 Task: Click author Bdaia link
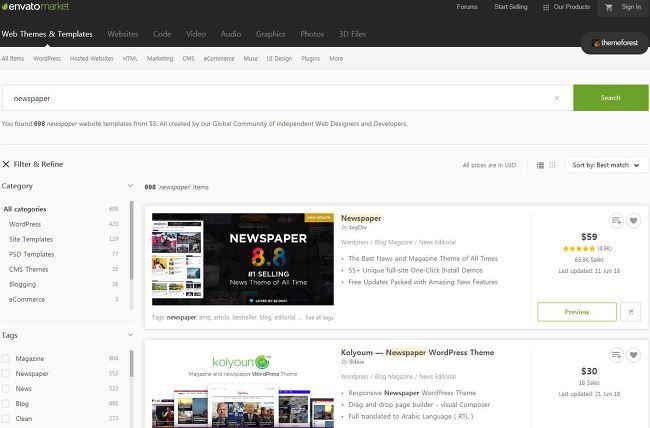pyautogui.click(x=356, y=362)
